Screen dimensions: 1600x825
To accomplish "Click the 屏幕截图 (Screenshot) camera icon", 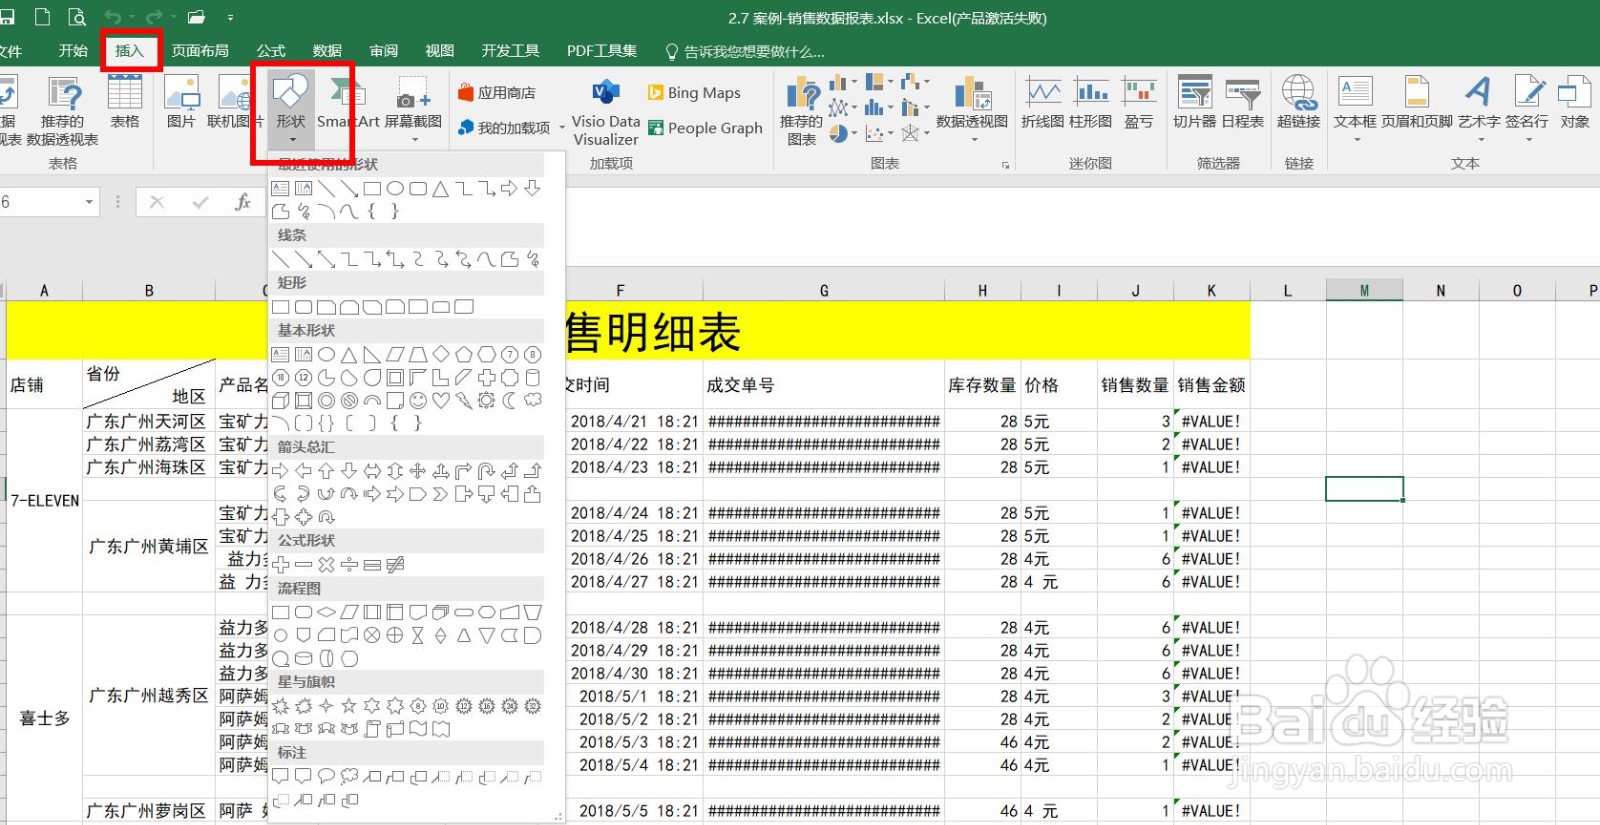I will 413,93.
